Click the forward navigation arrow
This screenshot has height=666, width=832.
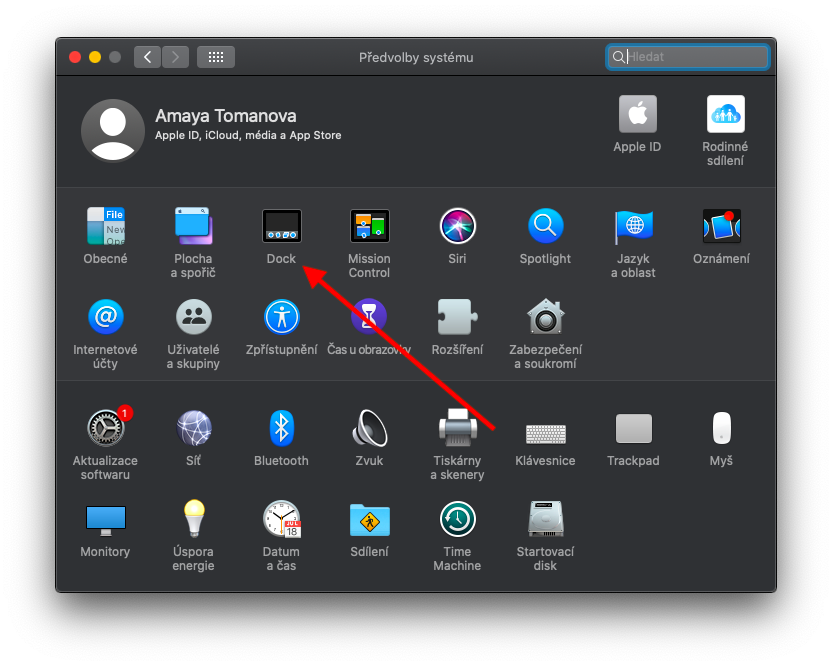pos(175,57)
